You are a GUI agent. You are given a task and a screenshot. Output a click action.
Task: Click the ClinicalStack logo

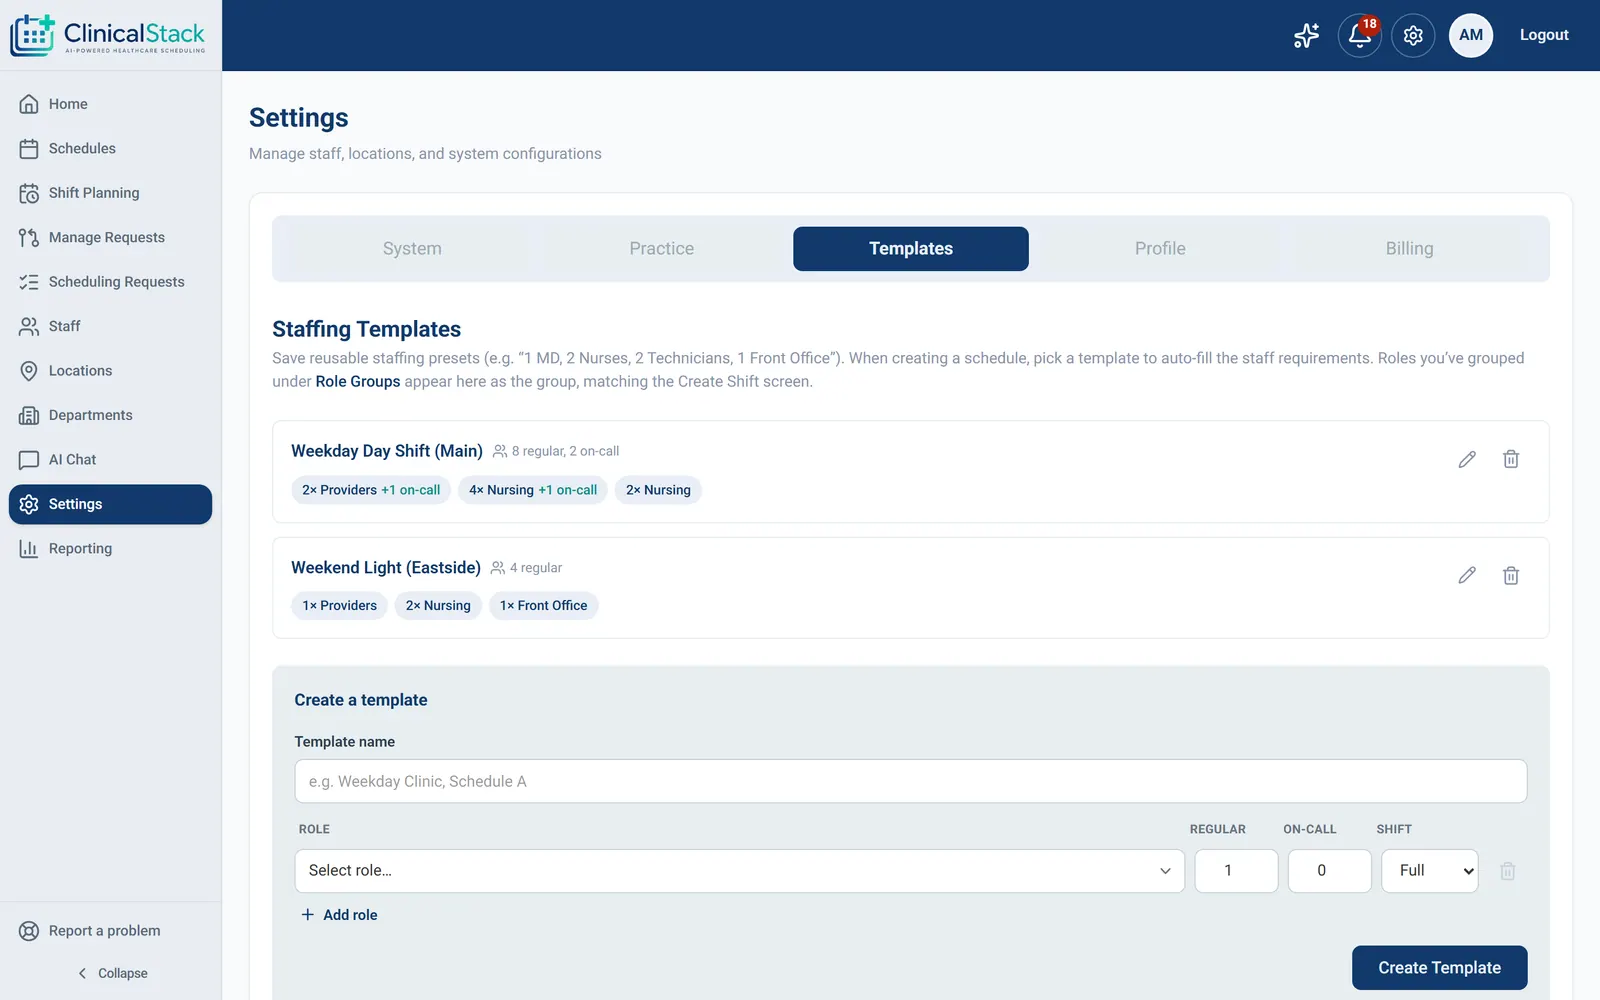108,35
